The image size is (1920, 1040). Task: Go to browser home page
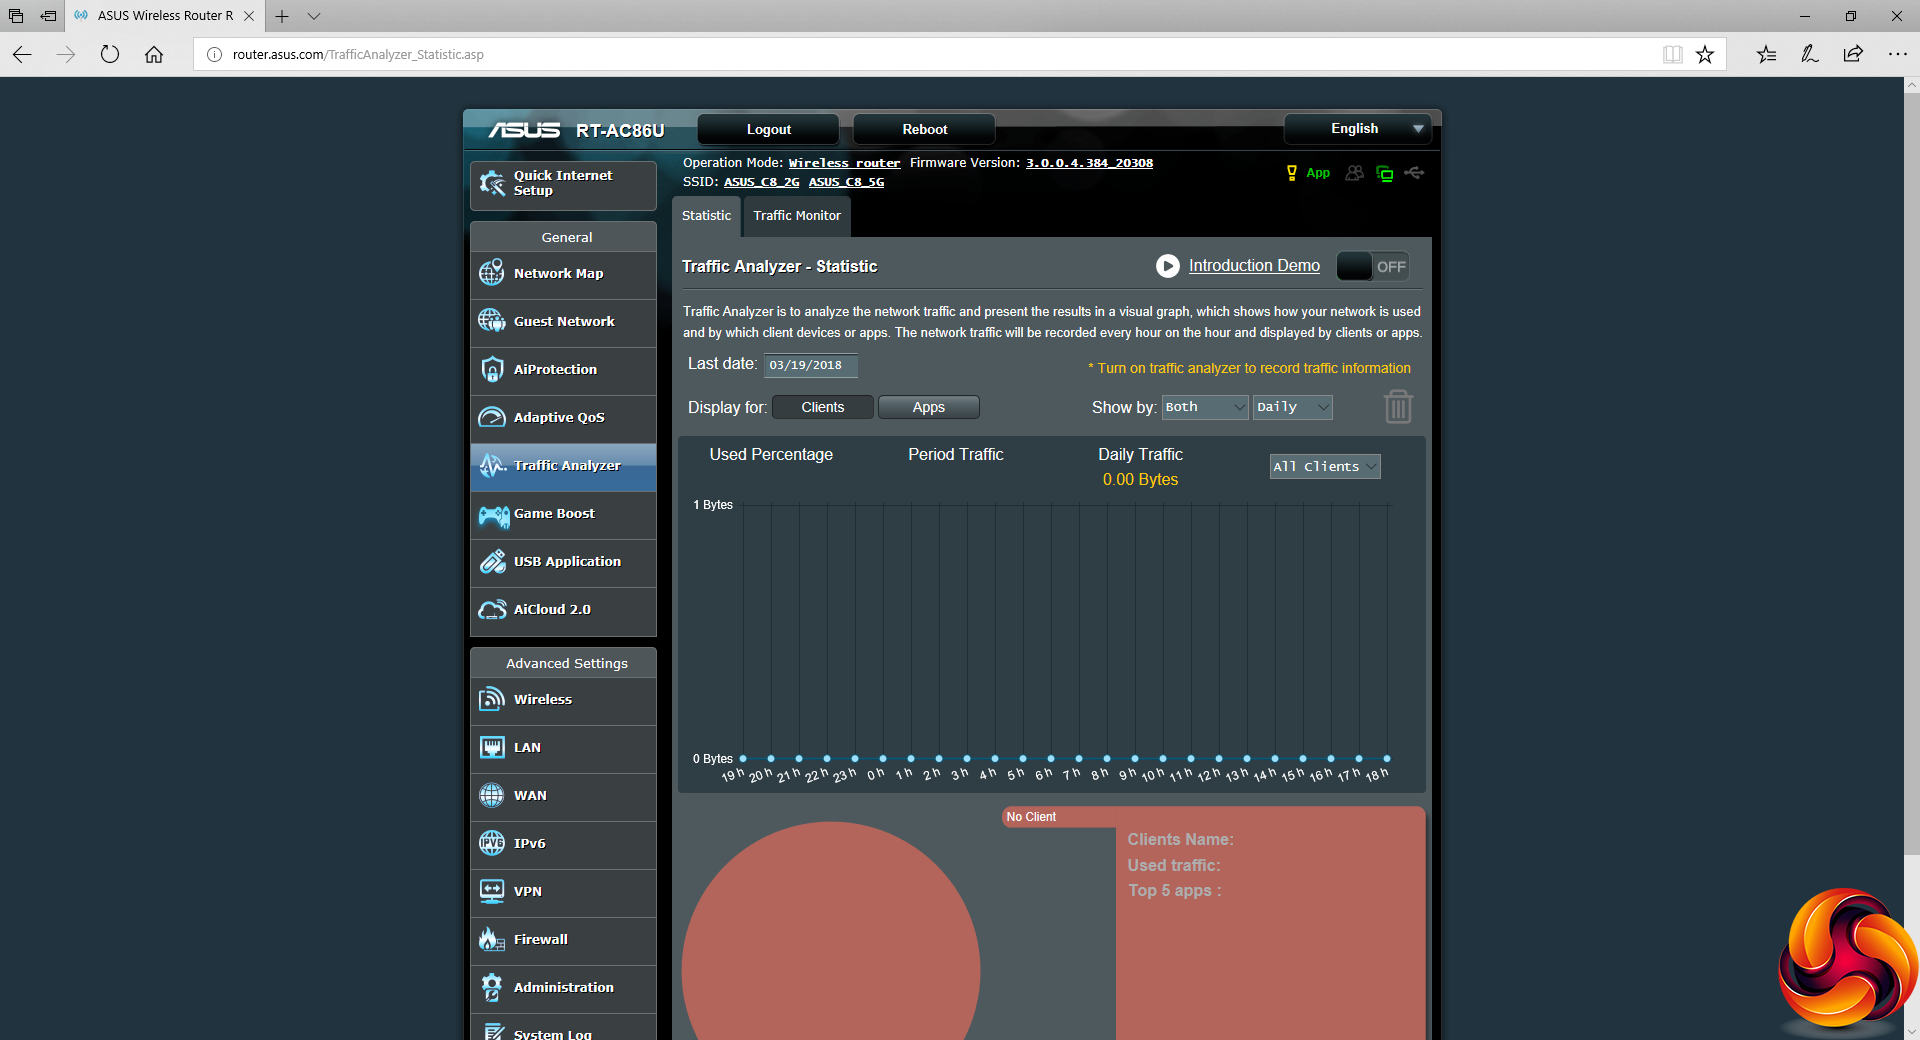154,54
